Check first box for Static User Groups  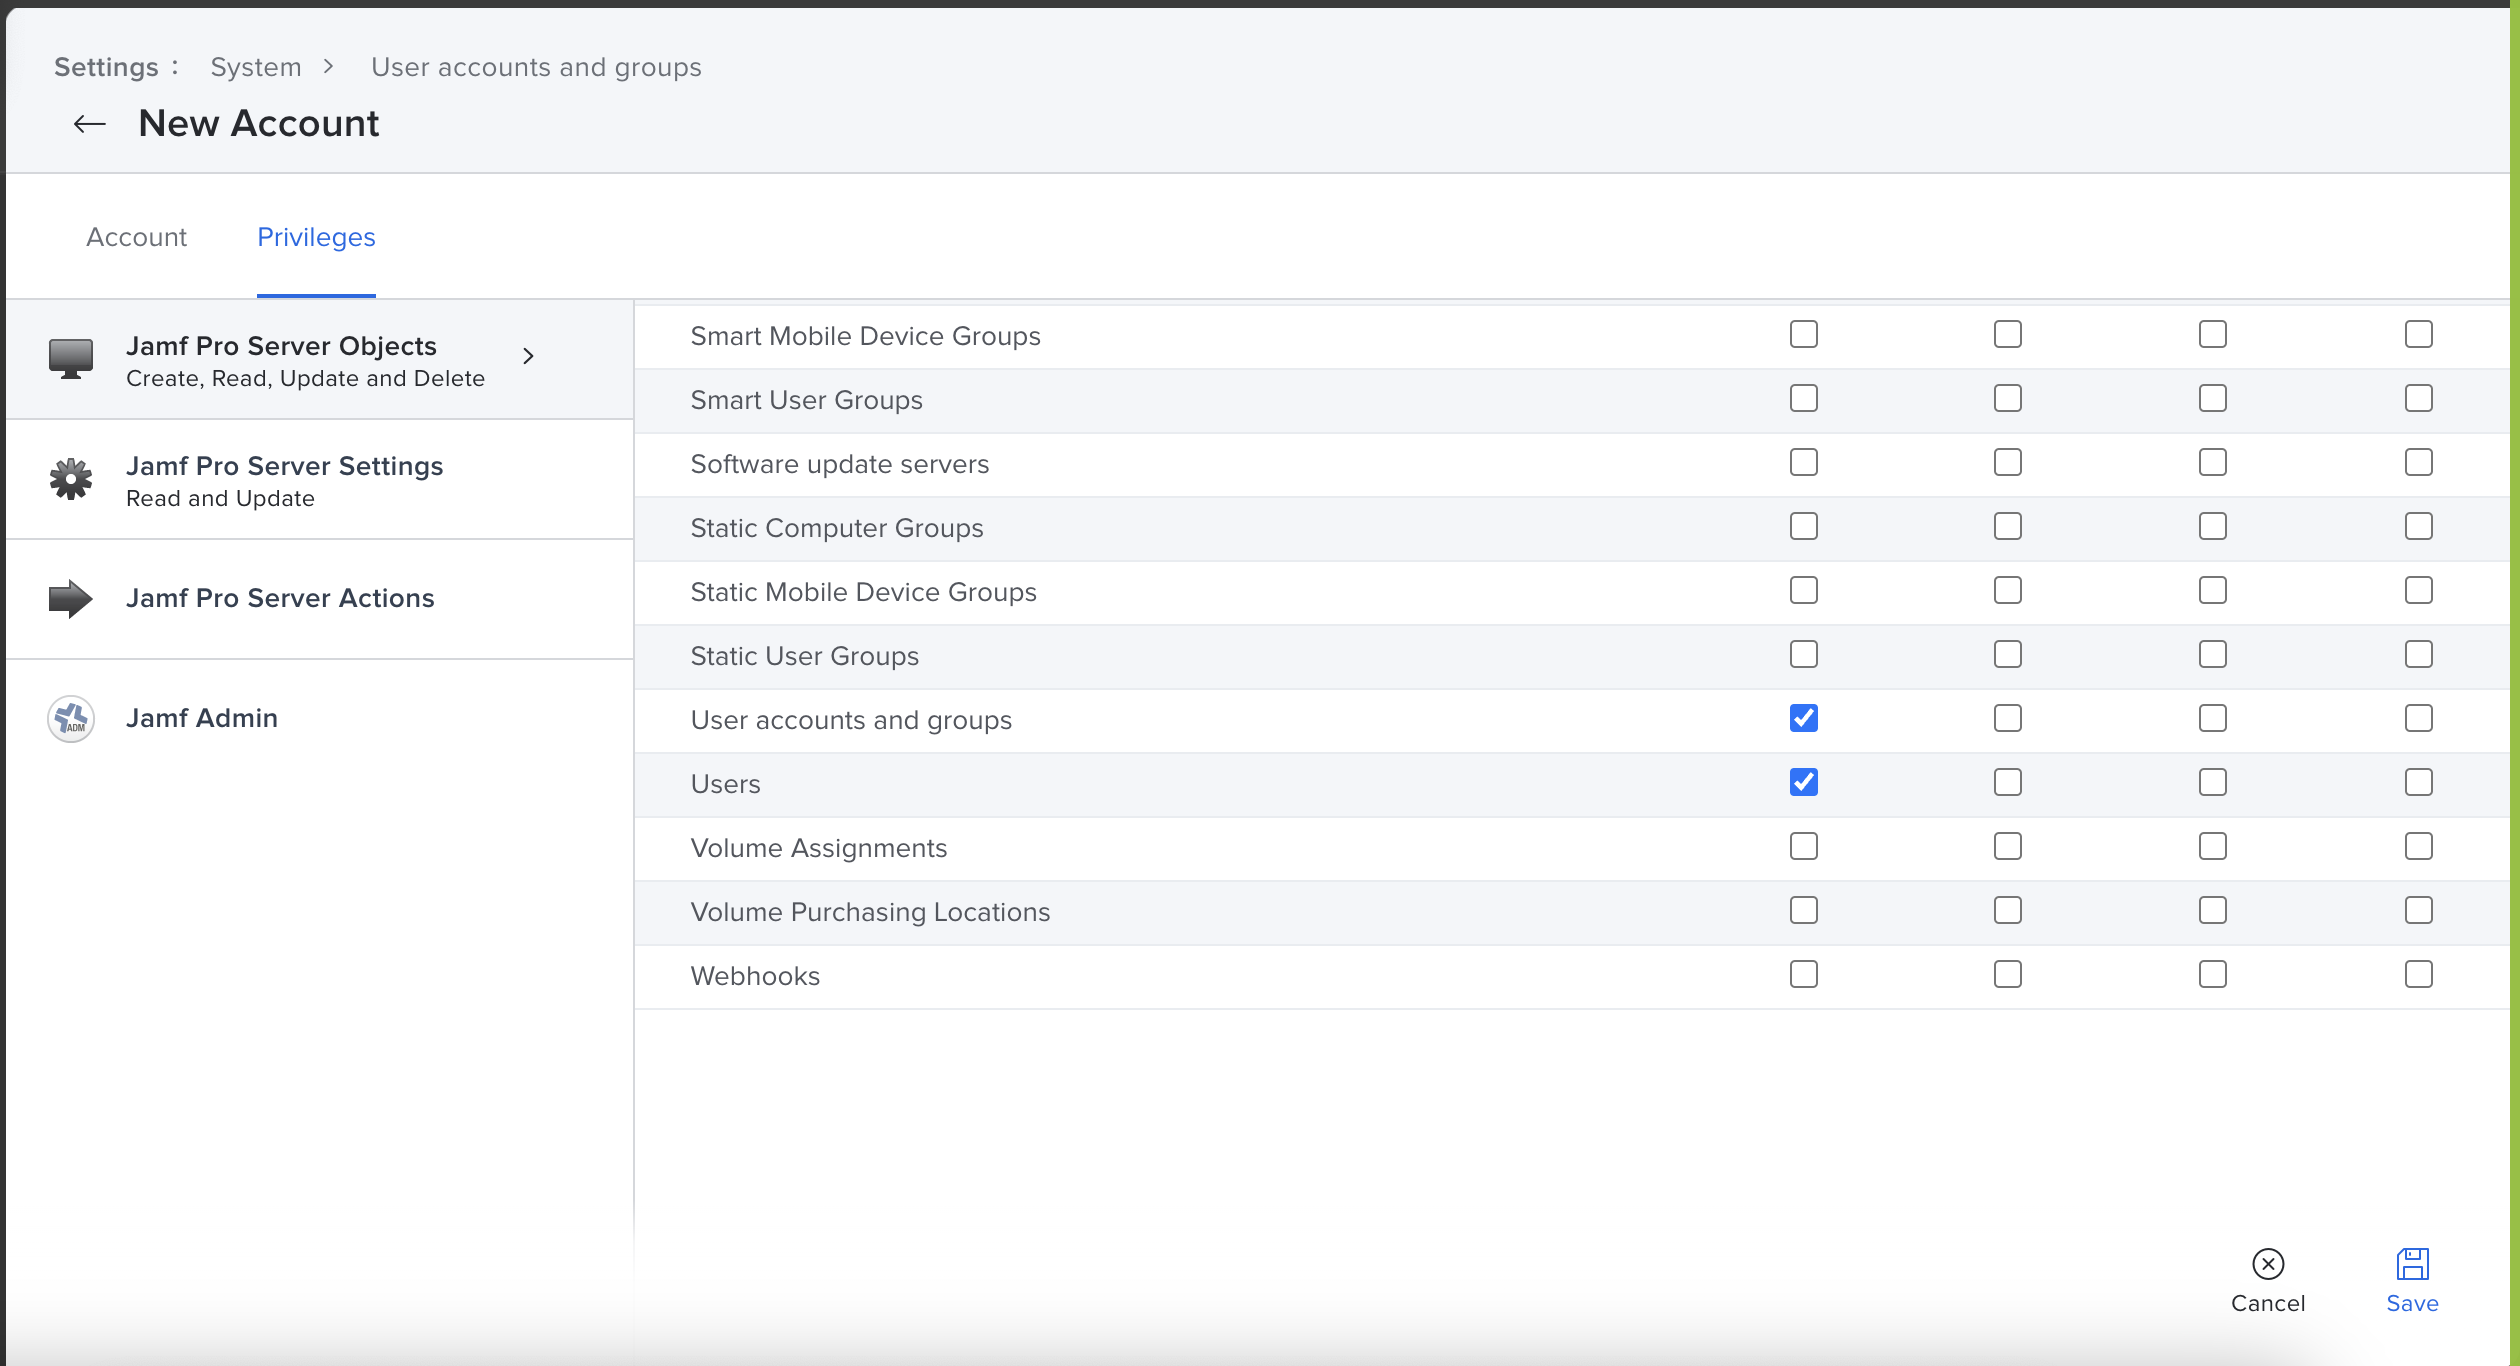[1804, 654]
